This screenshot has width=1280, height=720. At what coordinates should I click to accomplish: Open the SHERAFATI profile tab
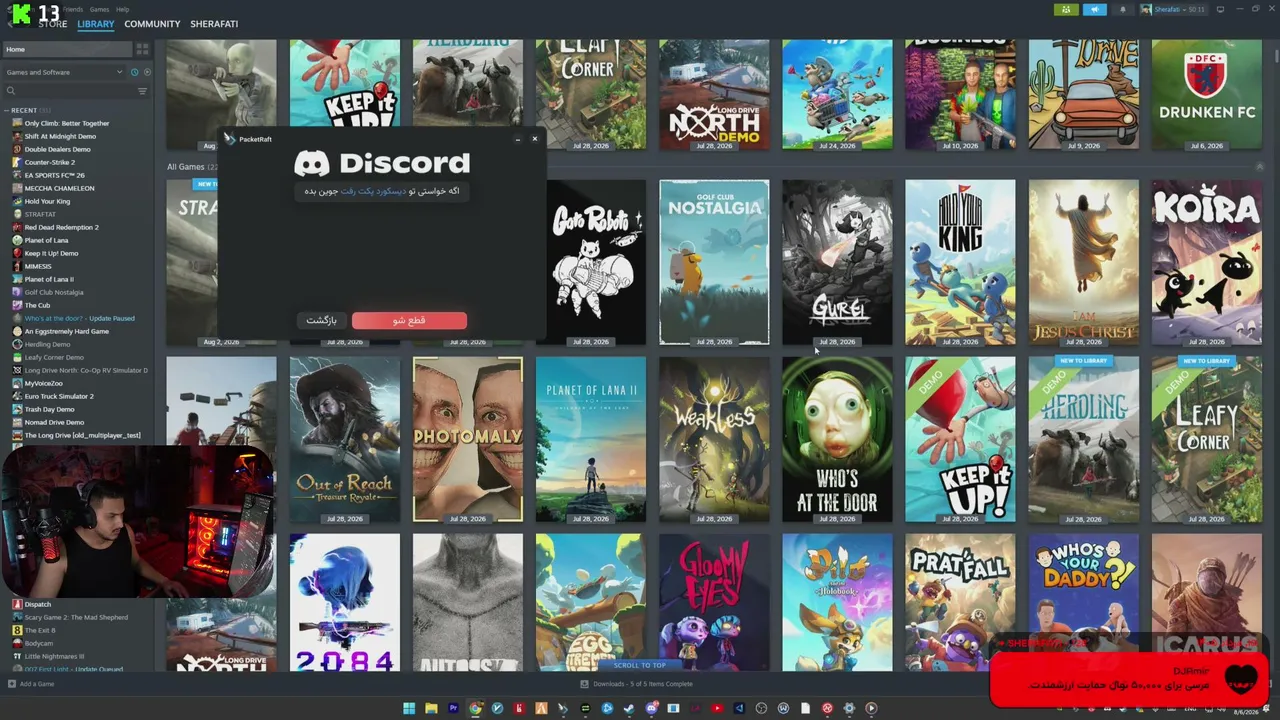coord(214,24)
